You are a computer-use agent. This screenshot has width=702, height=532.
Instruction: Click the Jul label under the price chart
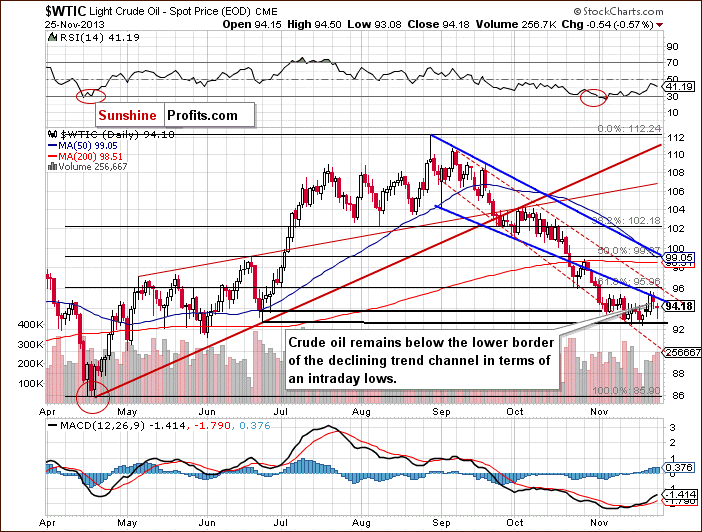pyautogui.click(x=281, y=412)
